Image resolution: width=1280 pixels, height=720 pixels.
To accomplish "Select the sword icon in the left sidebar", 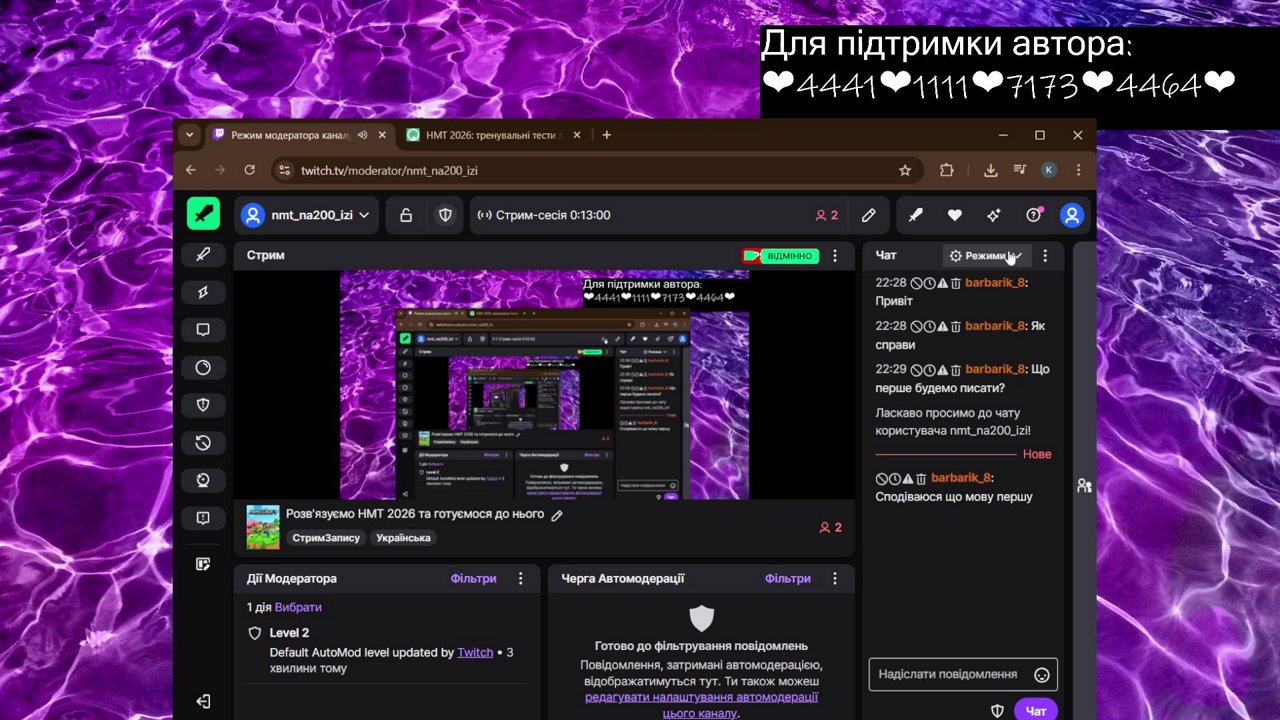I will coord(203,255).
